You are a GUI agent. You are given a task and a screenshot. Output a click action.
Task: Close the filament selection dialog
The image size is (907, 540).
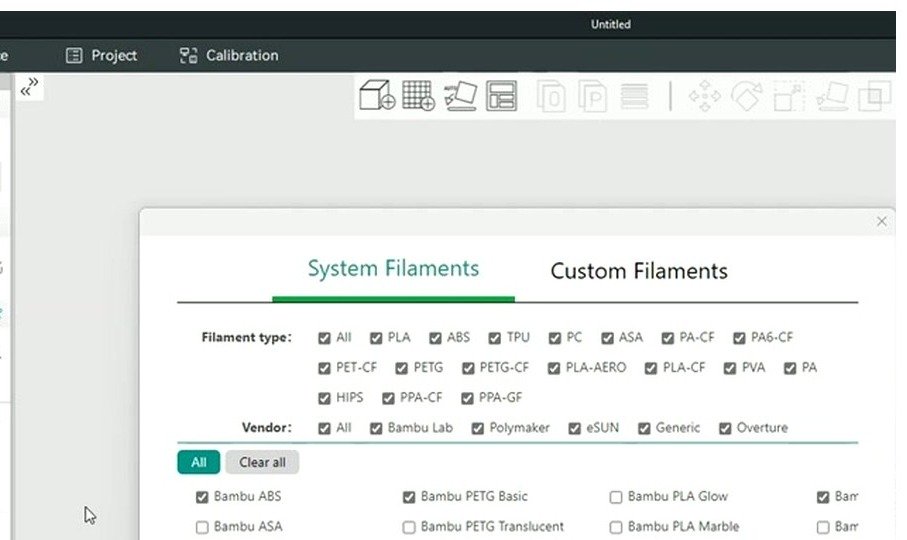pyautogui.click(x=882, y=221)
